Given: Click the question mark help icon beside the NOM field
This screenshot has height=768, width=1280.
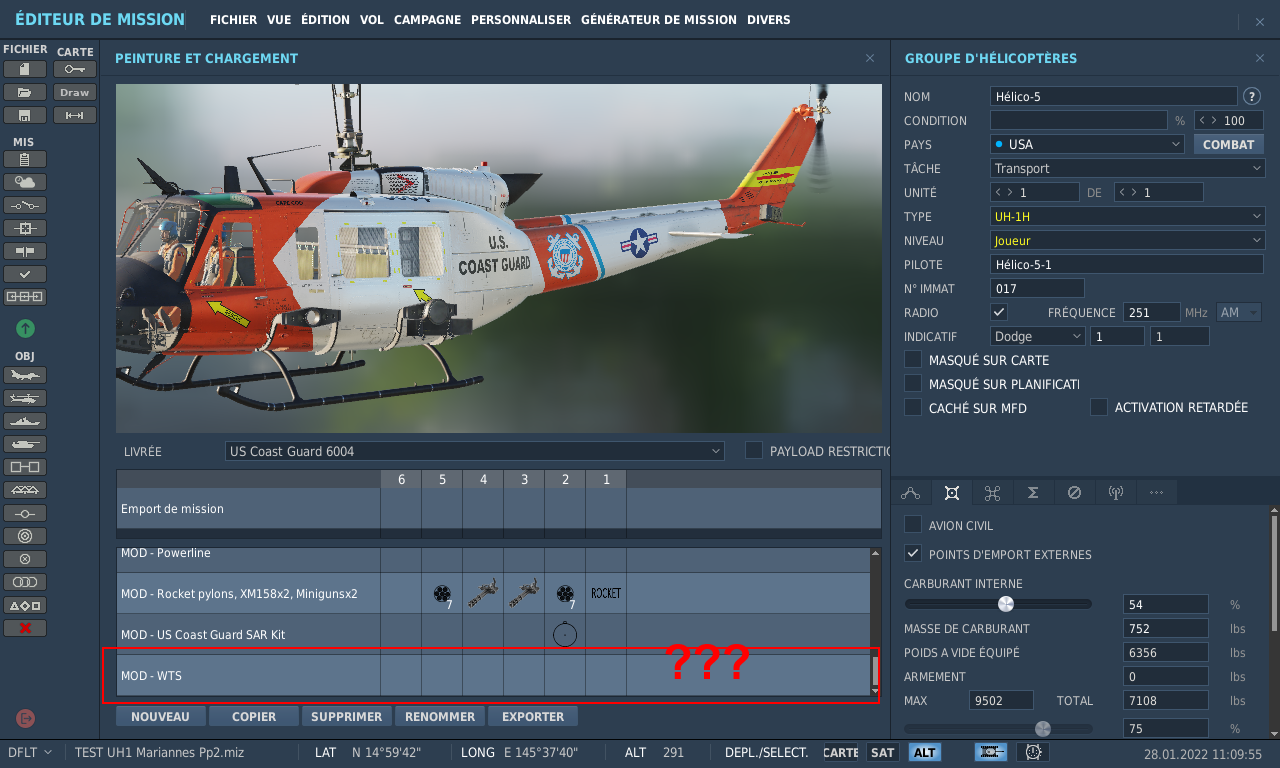Looking at the screenshot, I should [1251, 97].
